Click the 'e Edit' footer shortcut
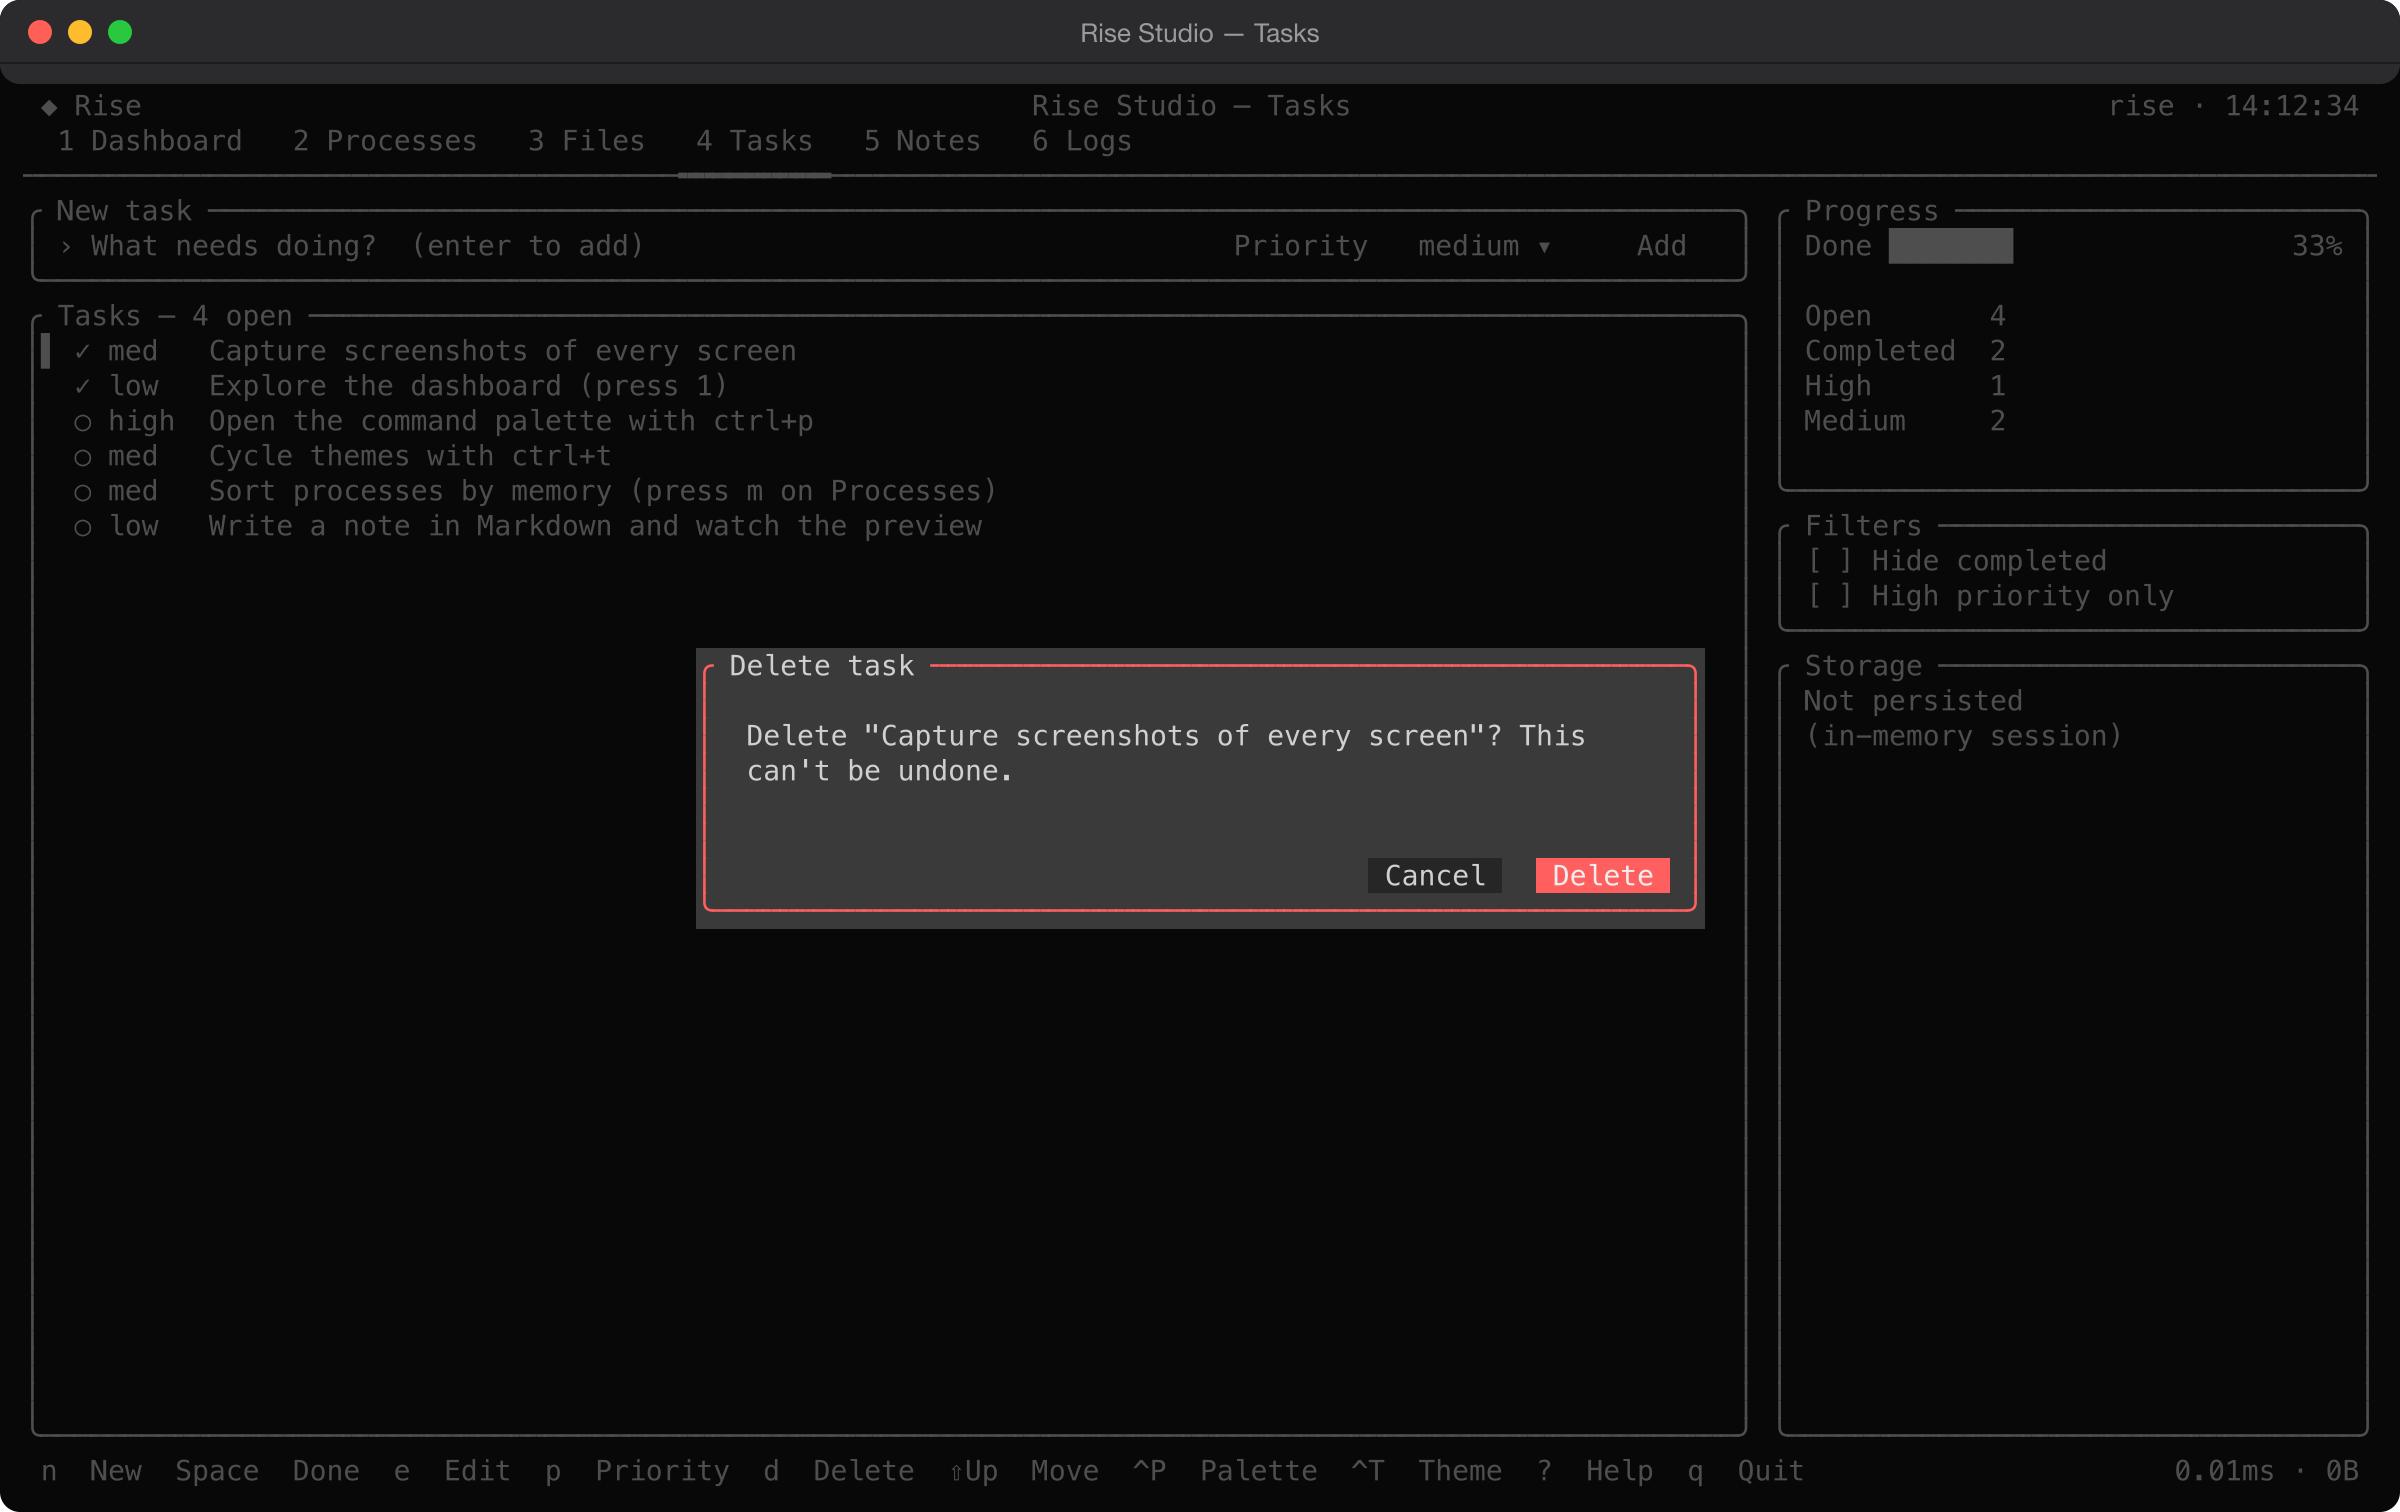Viewport: 2400px width, 1512px height. [x=453, y=1470]
